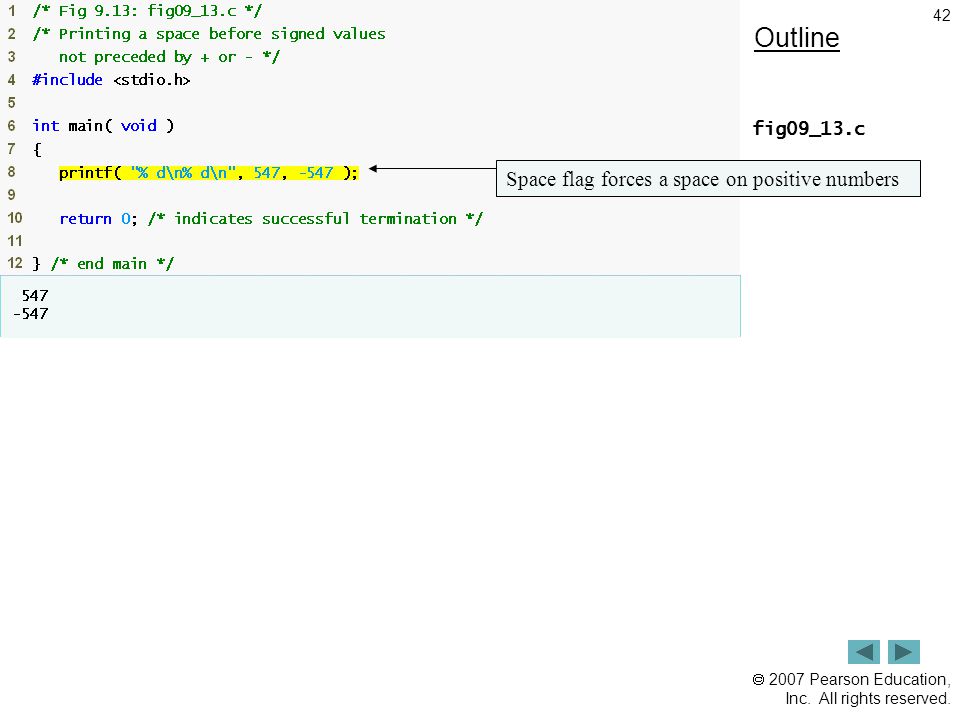The image size is (960, 720).
Task: Go to the previous slide arrow button
Action: [x=863, y=651]
